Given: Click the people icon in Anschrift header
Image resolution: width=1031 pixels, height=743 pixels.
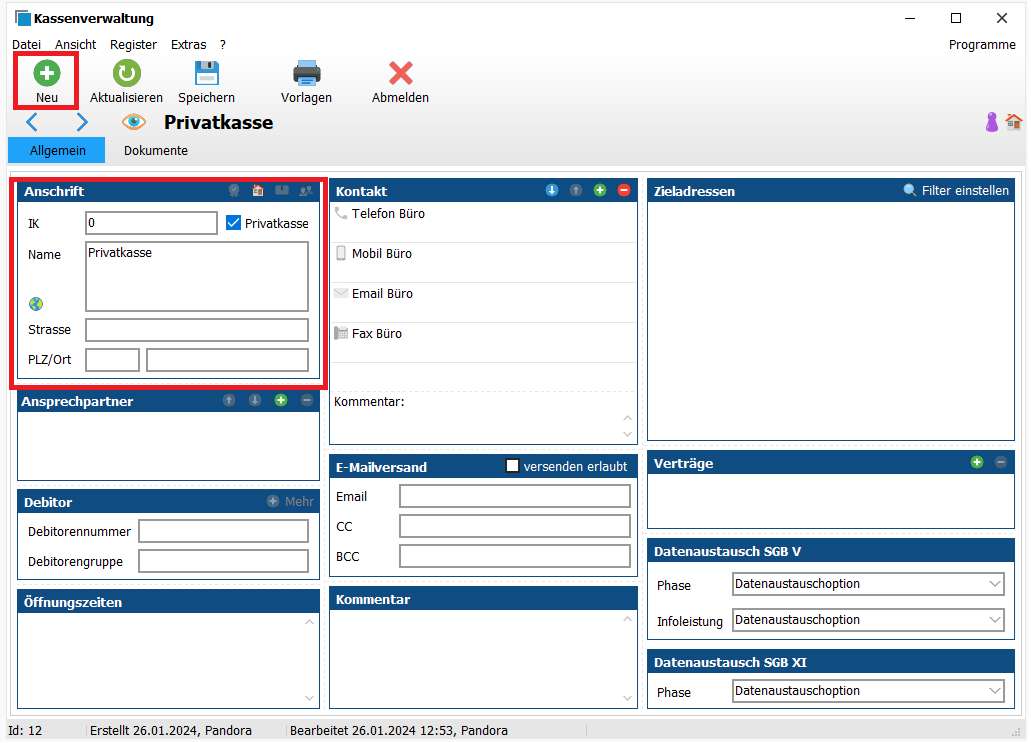Looking at the screenshot, I should 306,191.
